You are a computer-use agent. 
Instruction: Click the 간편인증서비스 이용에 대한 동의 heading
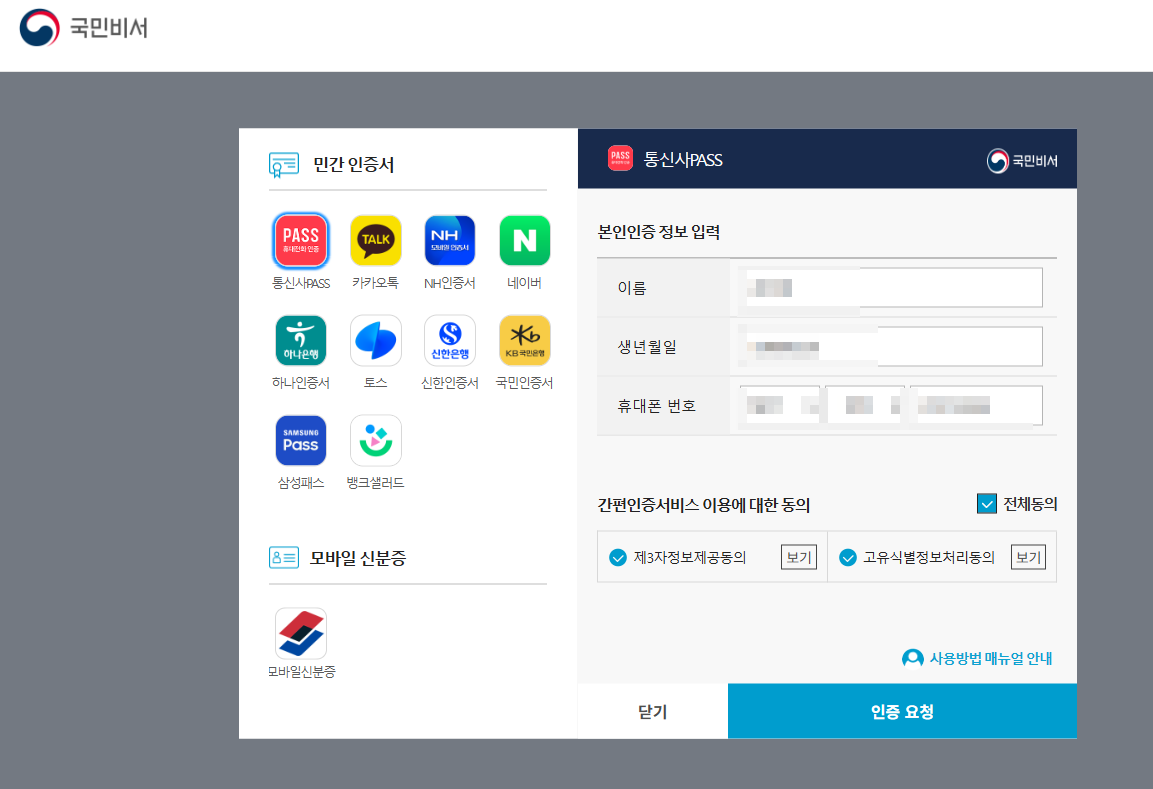coord(704,505)
